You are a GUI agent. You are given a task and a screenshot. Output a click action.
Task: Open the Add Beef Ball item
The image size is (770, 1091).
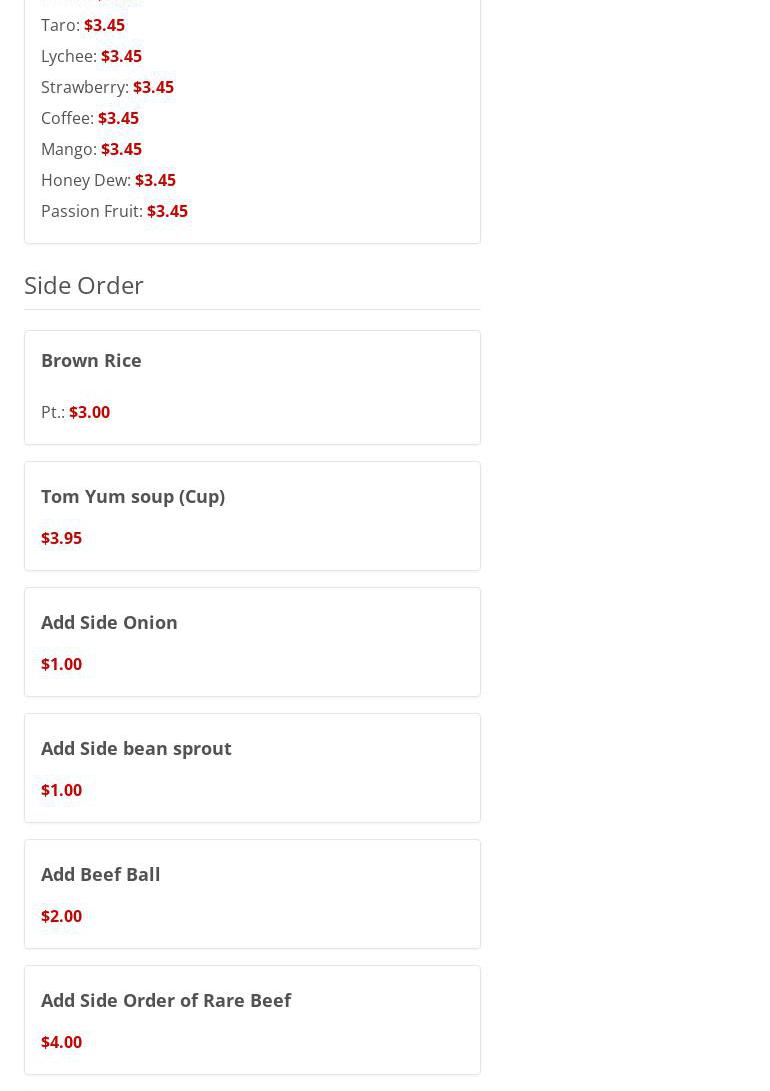100,874
